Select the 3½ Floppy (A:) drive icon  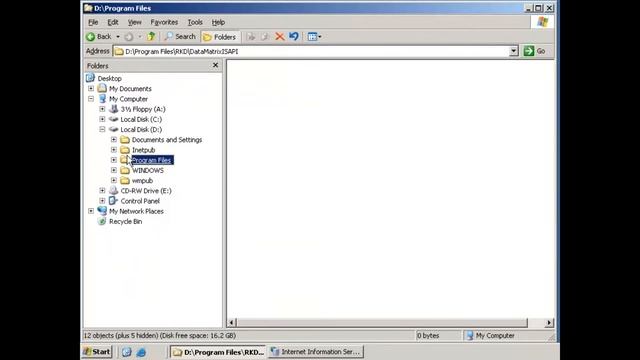click(x=114, y=109)
